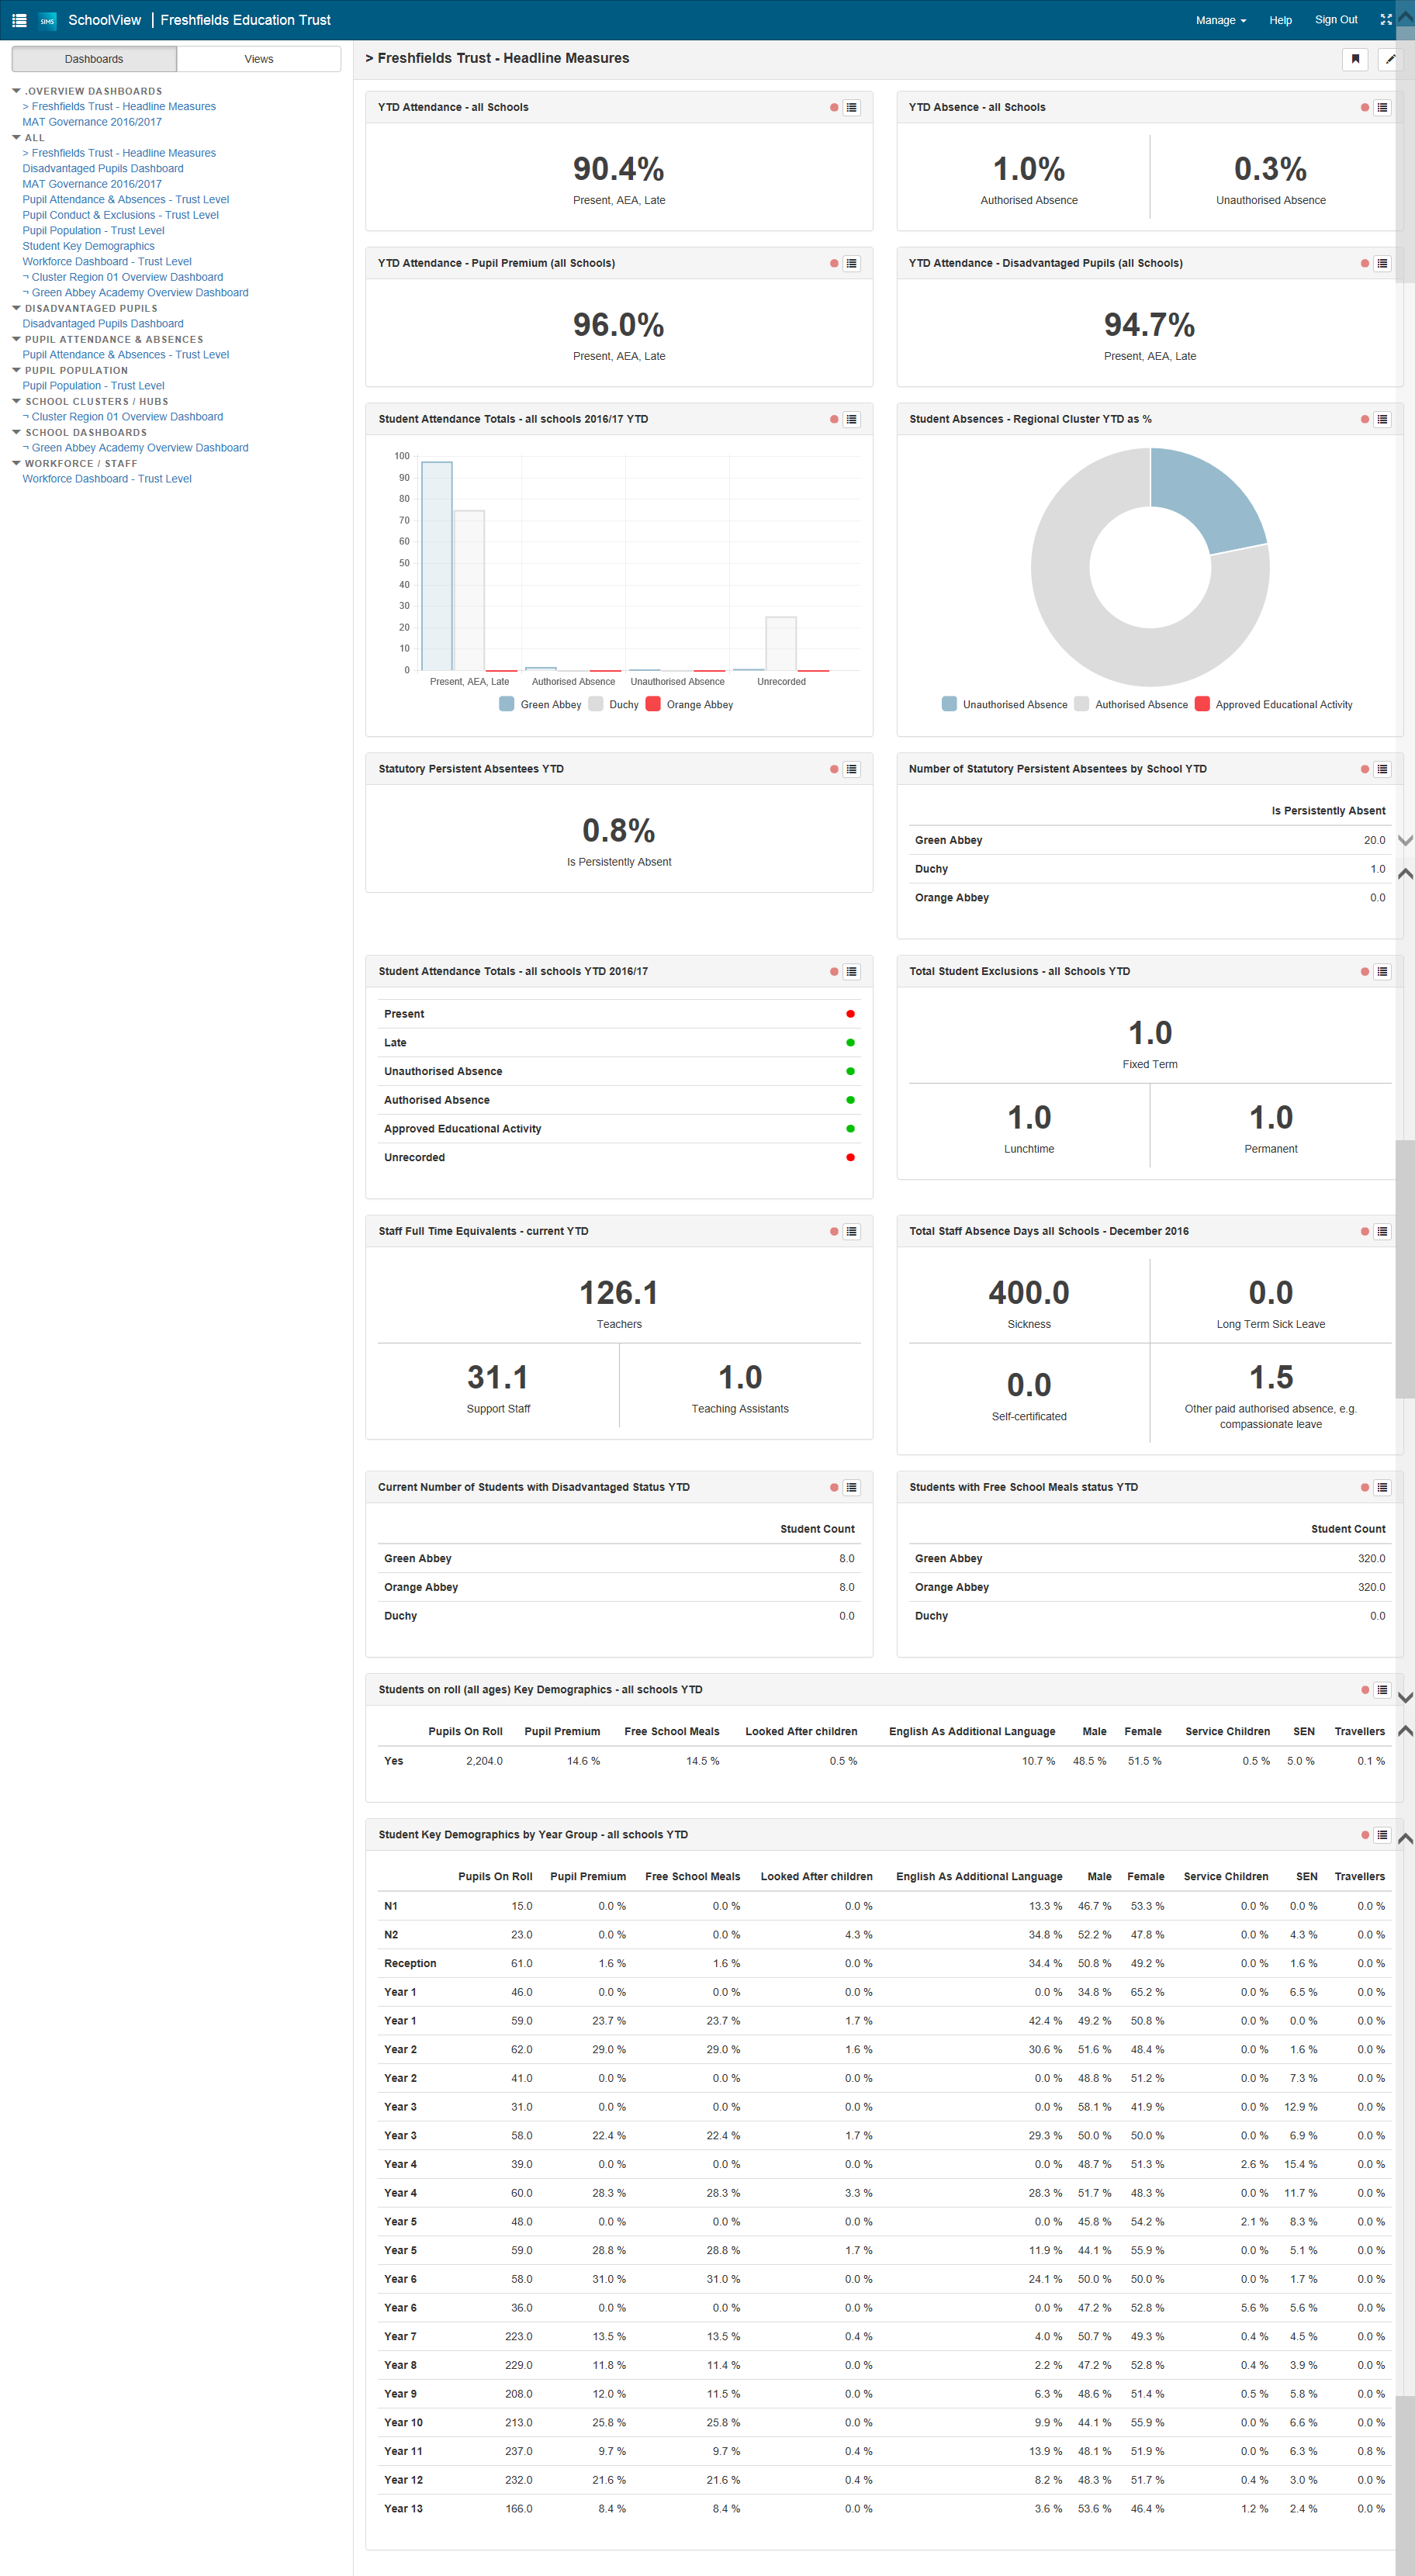Viewport: 1415px width, 2576px height.
Task: Click the bookmark icon beside the dashboard title
Action: point(1355,59)
